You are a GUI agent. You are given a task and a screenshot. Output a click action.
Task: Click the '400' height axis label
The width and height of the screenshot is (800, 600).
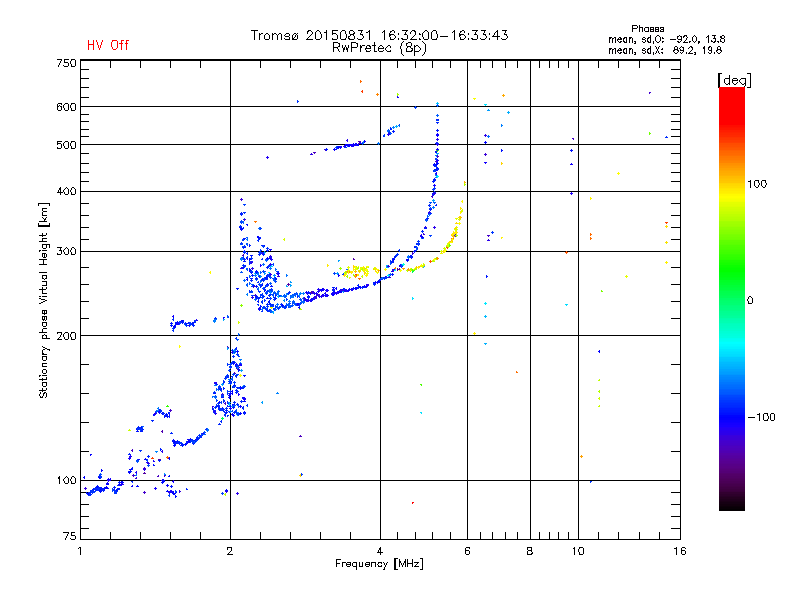coord(66,191)
